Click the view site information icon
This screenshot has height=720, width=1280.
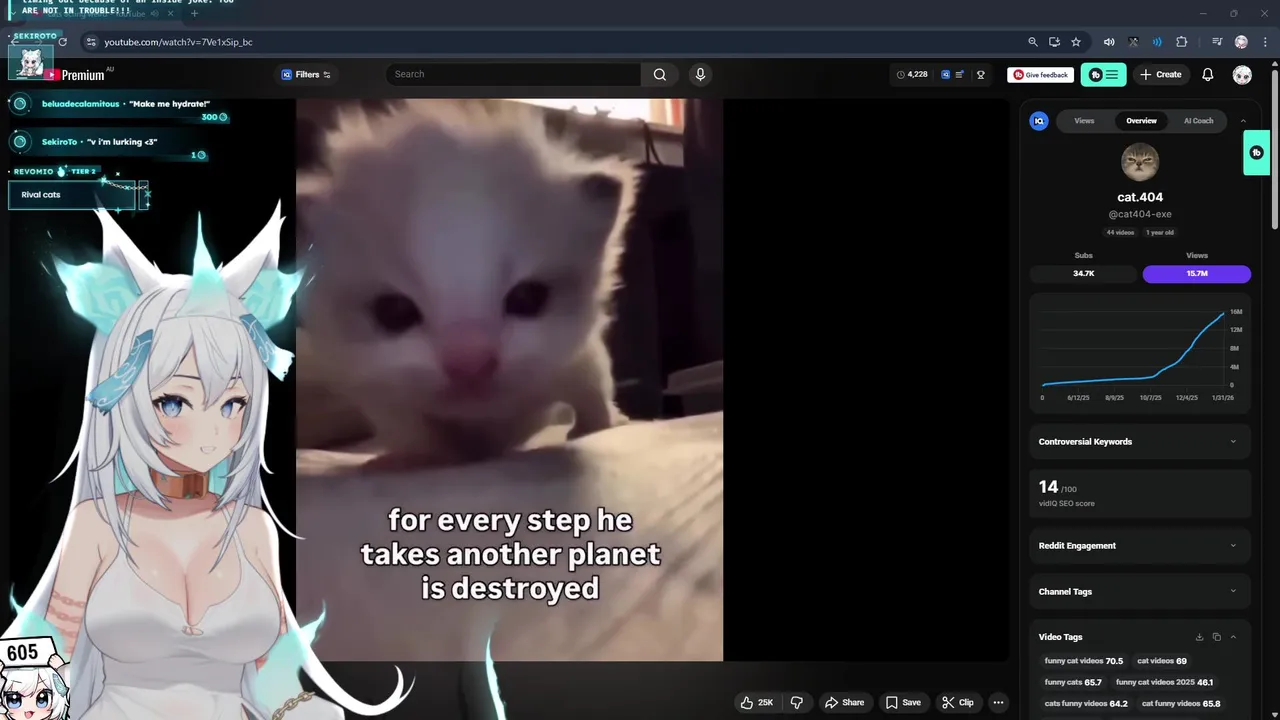pyautogui.click(x=91, y=42)
